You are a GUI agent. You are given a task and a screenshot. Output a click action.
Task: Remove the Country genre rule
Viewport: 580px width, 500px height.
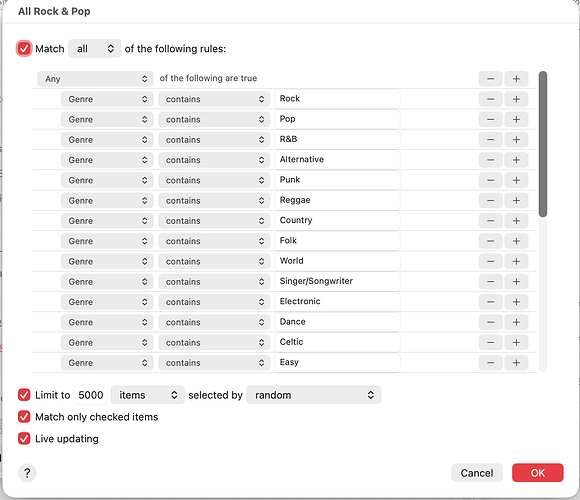pyautogui.click(x=490, y=221)
